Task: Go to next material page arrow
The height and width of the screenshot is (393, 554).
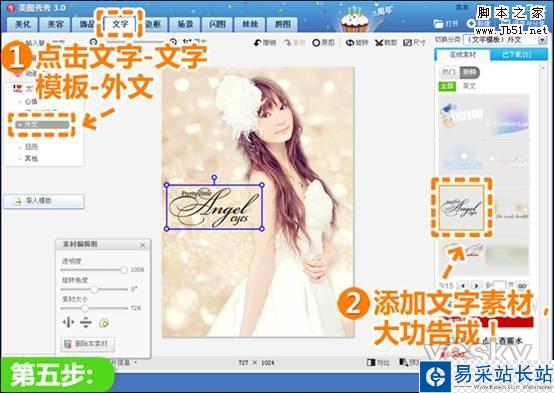Action: pyautogui.click(x=476, y=285)
